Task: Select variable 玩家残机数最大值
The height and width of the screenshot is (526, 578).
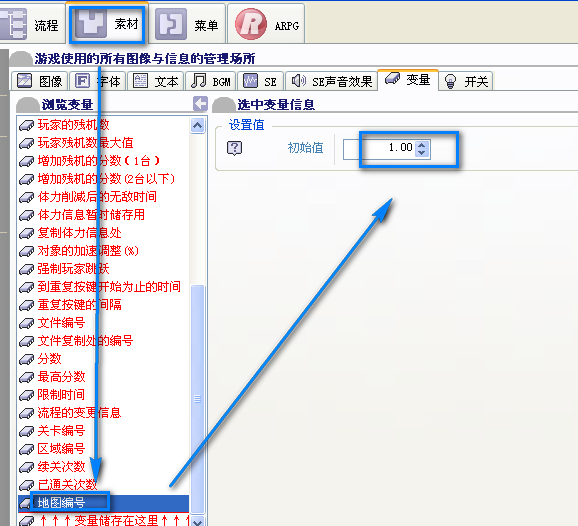Action: [86, 143]
